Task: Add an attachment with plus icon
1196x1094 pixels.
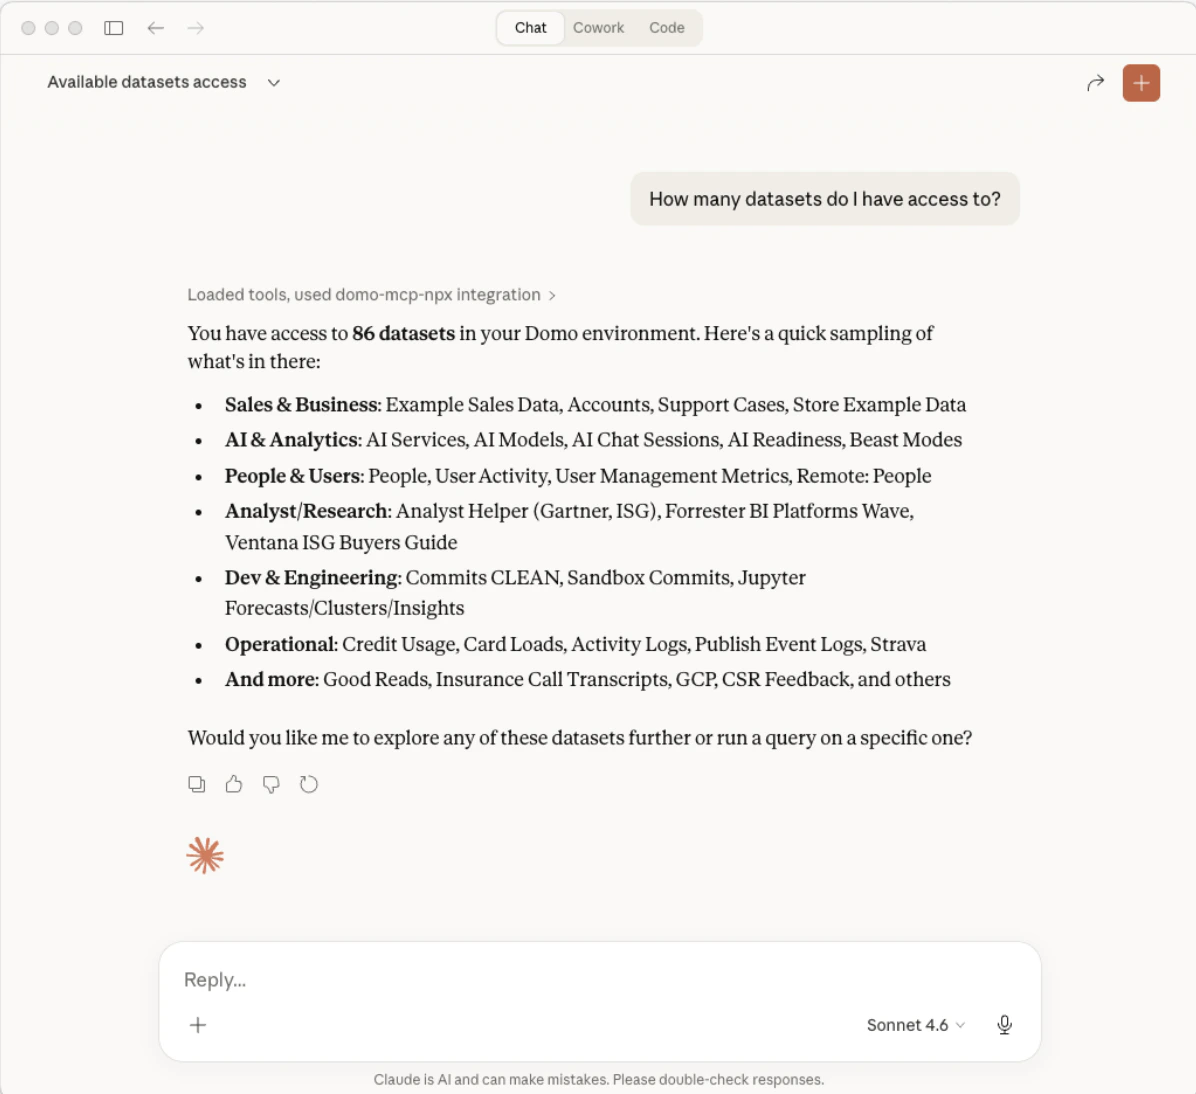Action: click(x=198, y=1025)
